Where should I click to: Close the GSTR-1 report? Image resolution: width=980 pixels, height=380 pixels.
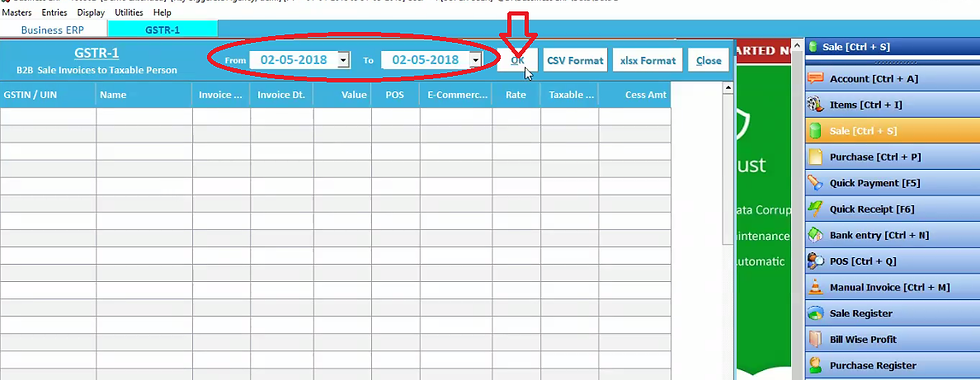(708, 61)
